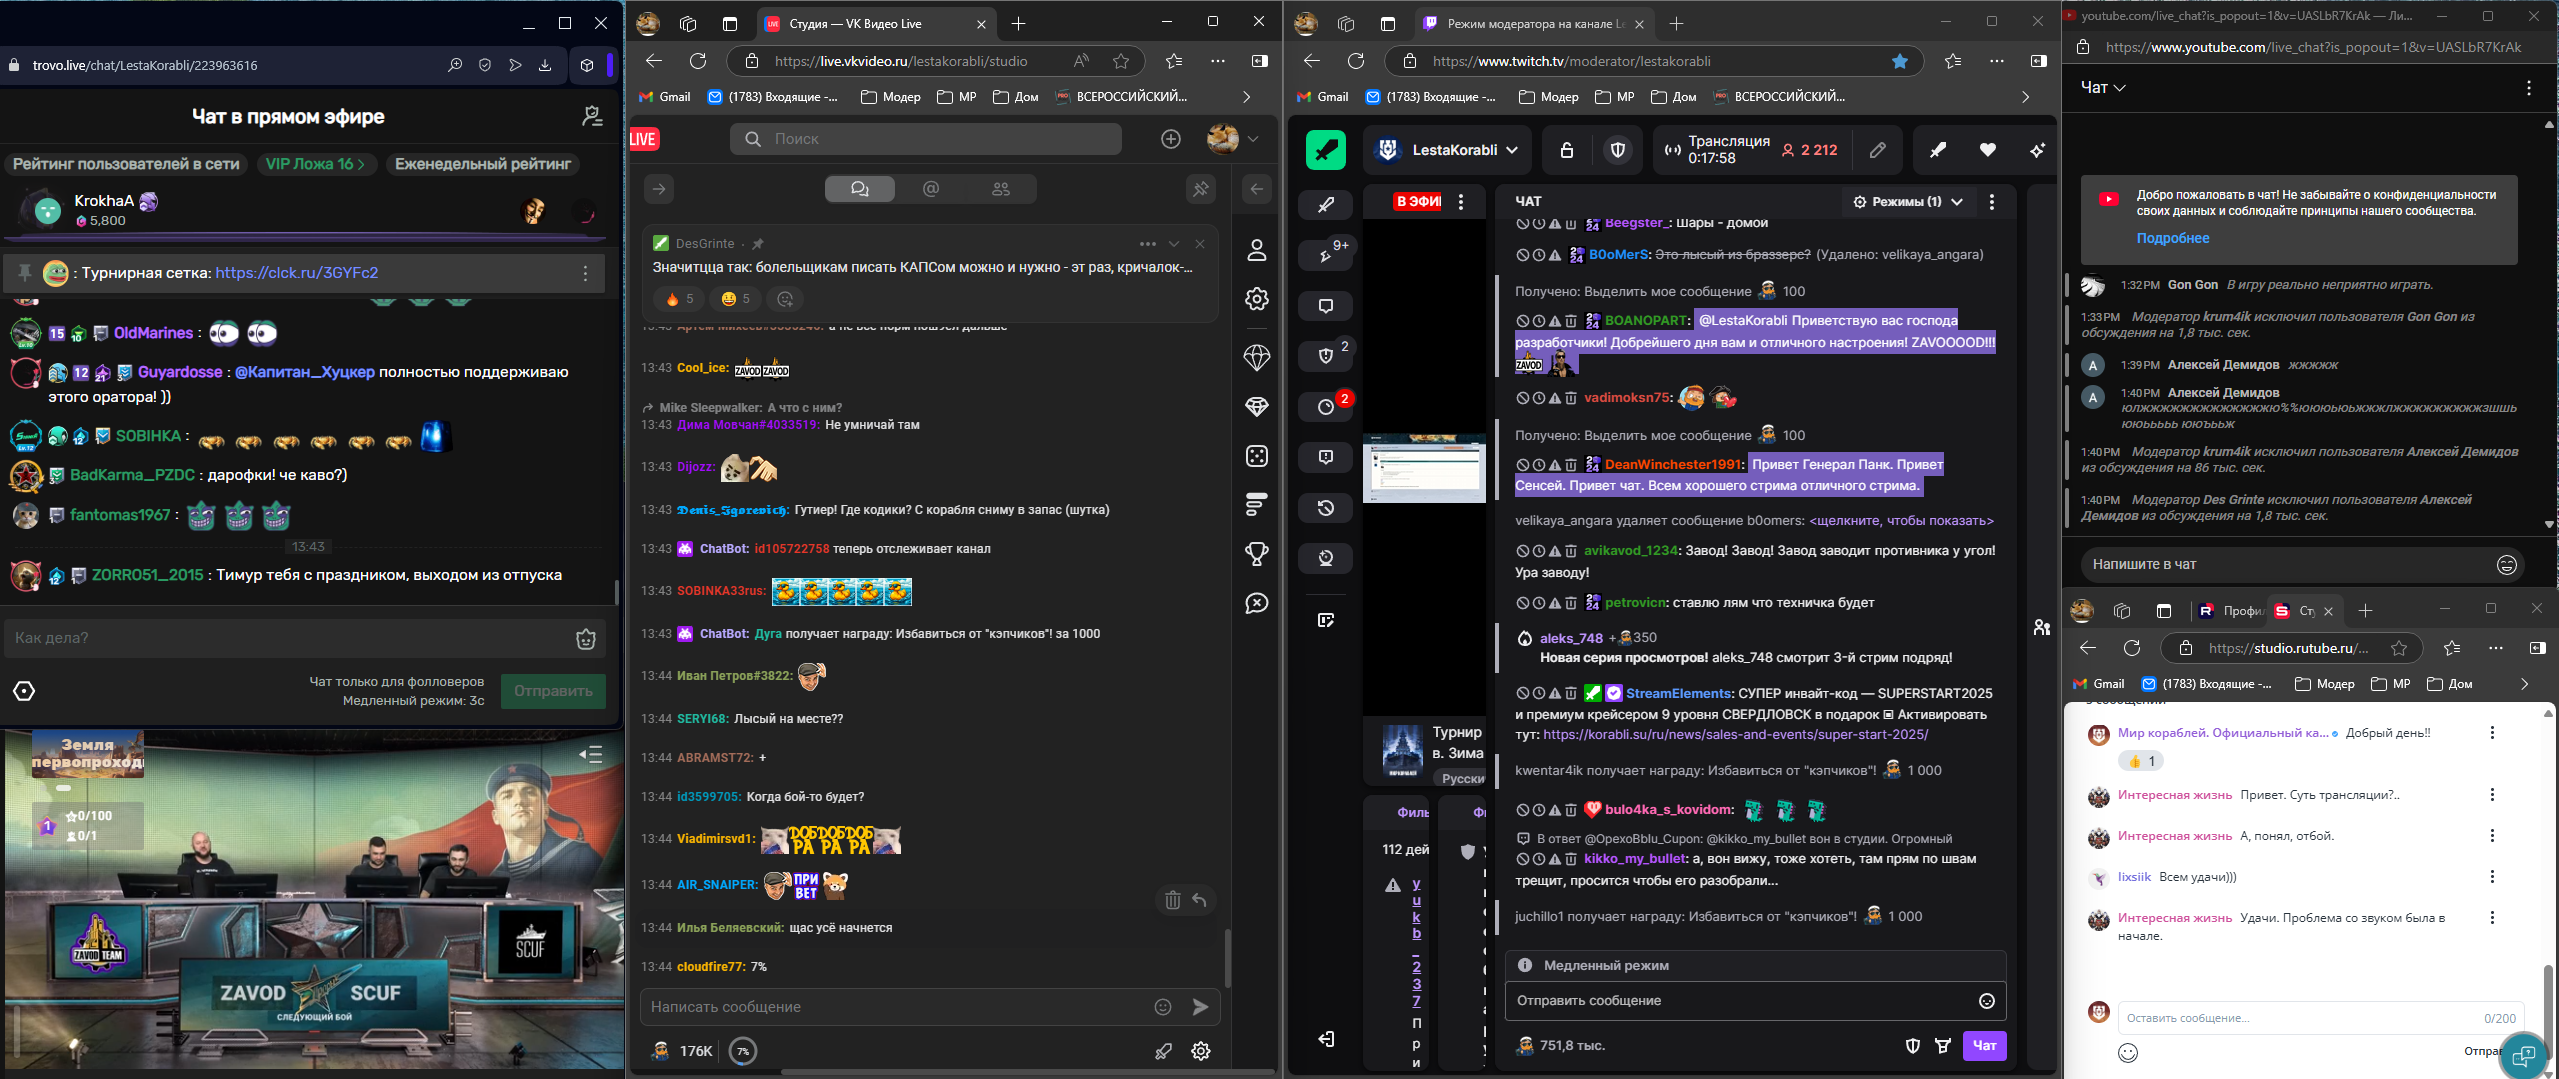Open the chat bubble widget in Twitch sidebar
Image resolution: width=2559 pixels, height=1079 pixels.
click(1326, 305)
